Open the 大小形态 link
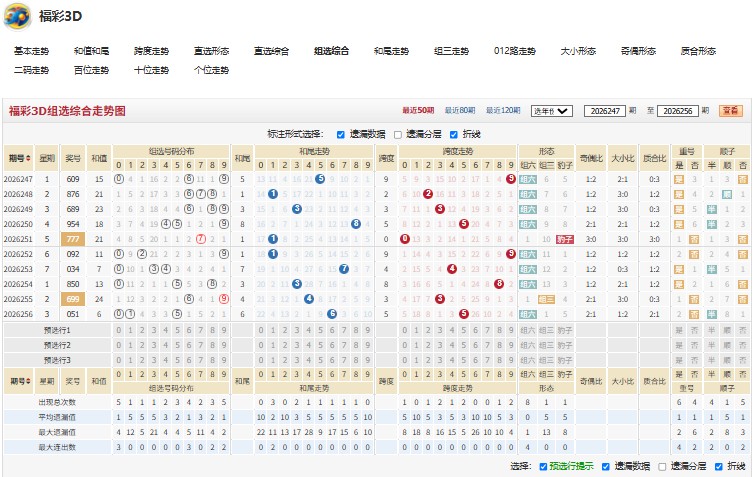Screen dimensions: 753x477 578,51
